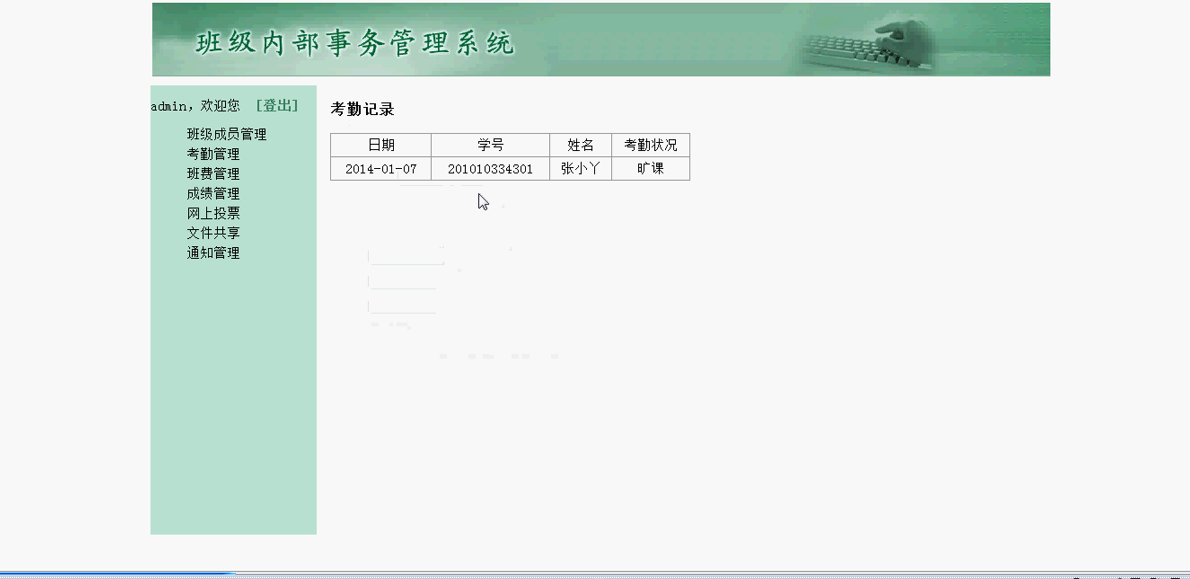Click the 考勤状况 column header
The width and height of the screenshot is (1190, 579).
pos(650,145)
